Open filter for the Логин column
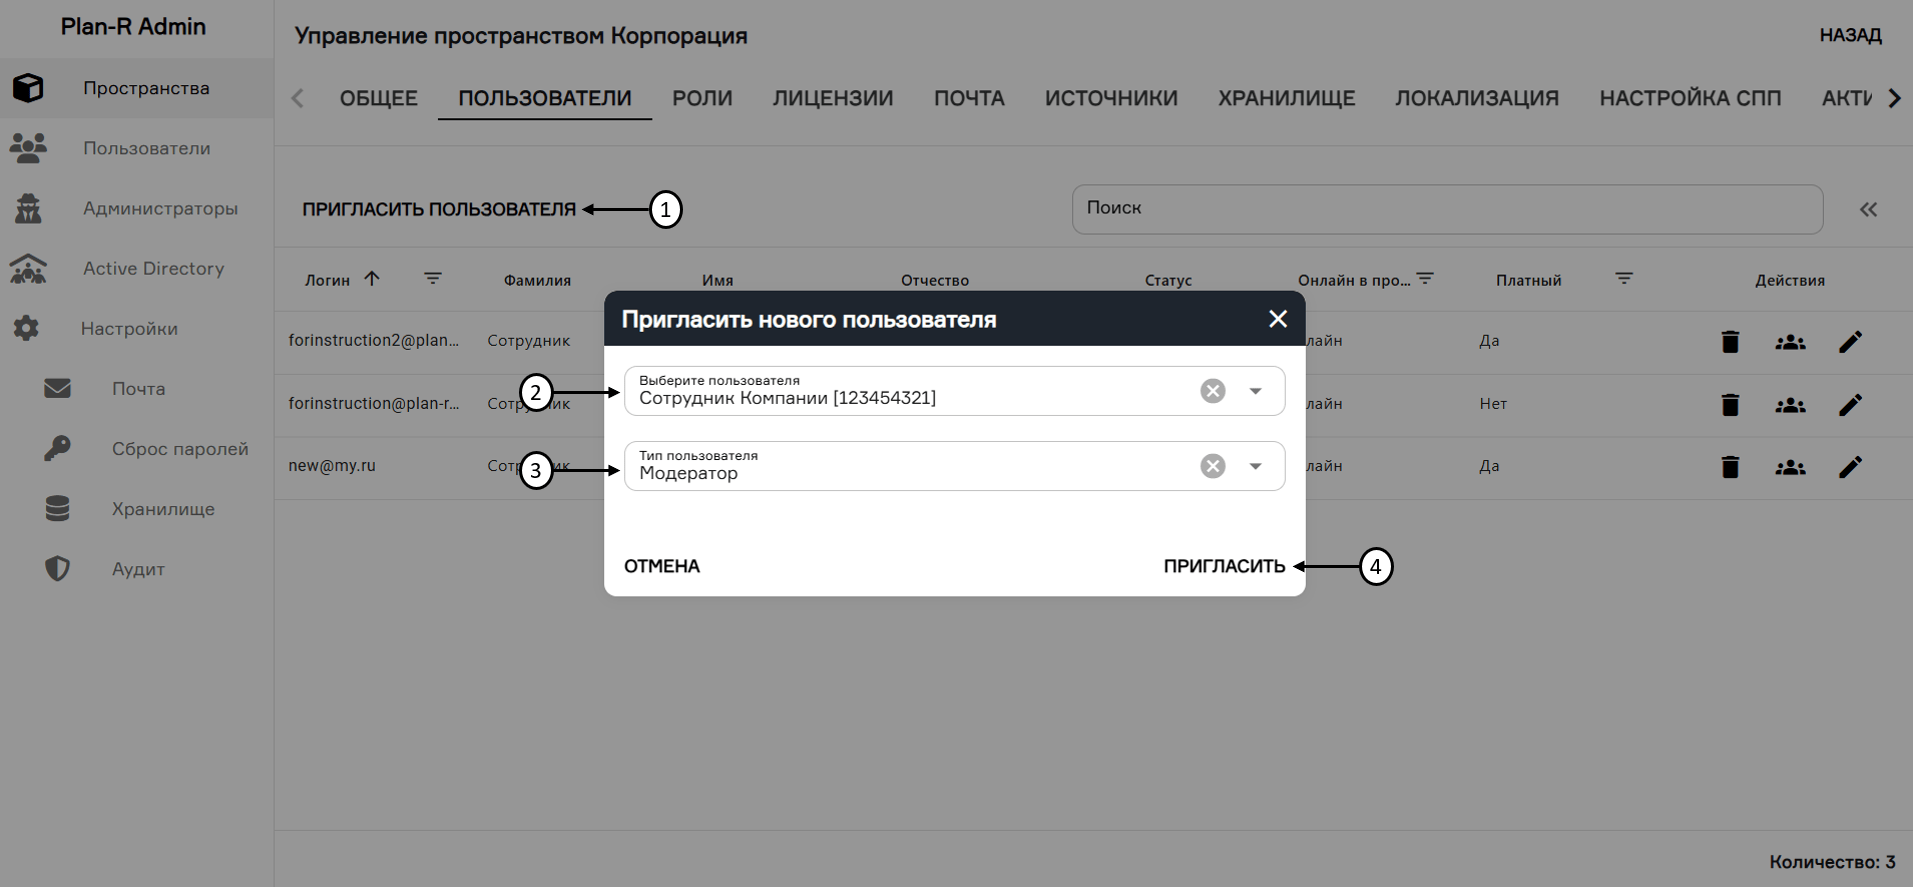The height and width of the screenshot is (887, 1913). click(x=432, y=279)
